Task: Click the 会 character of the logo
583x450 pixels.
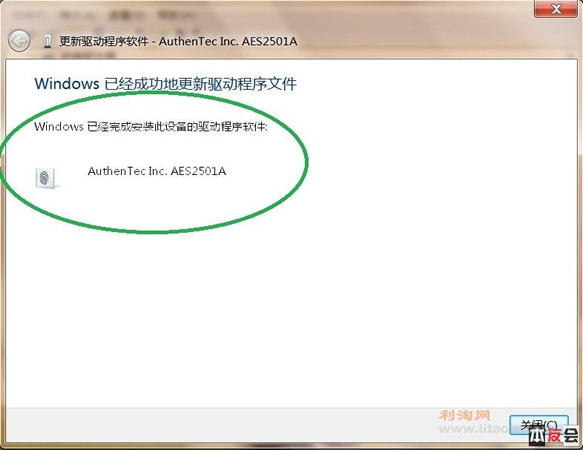Action: coord(570,435)
